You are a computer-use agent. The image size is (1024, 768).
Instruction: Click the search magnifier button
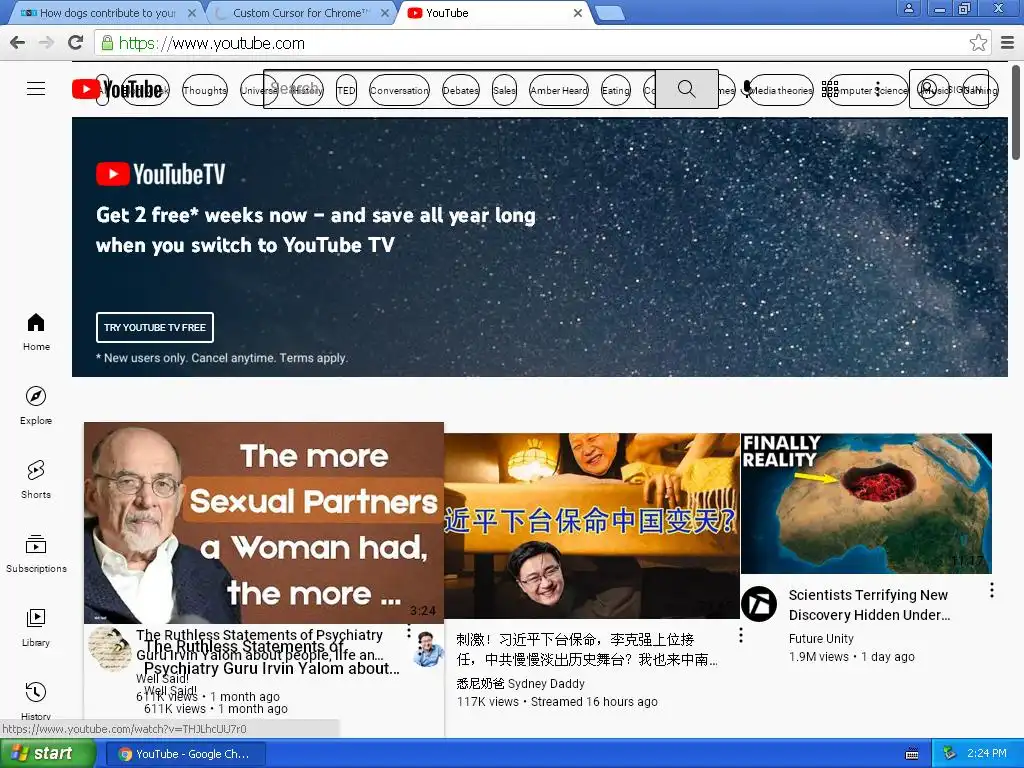[x=686, y=89]
